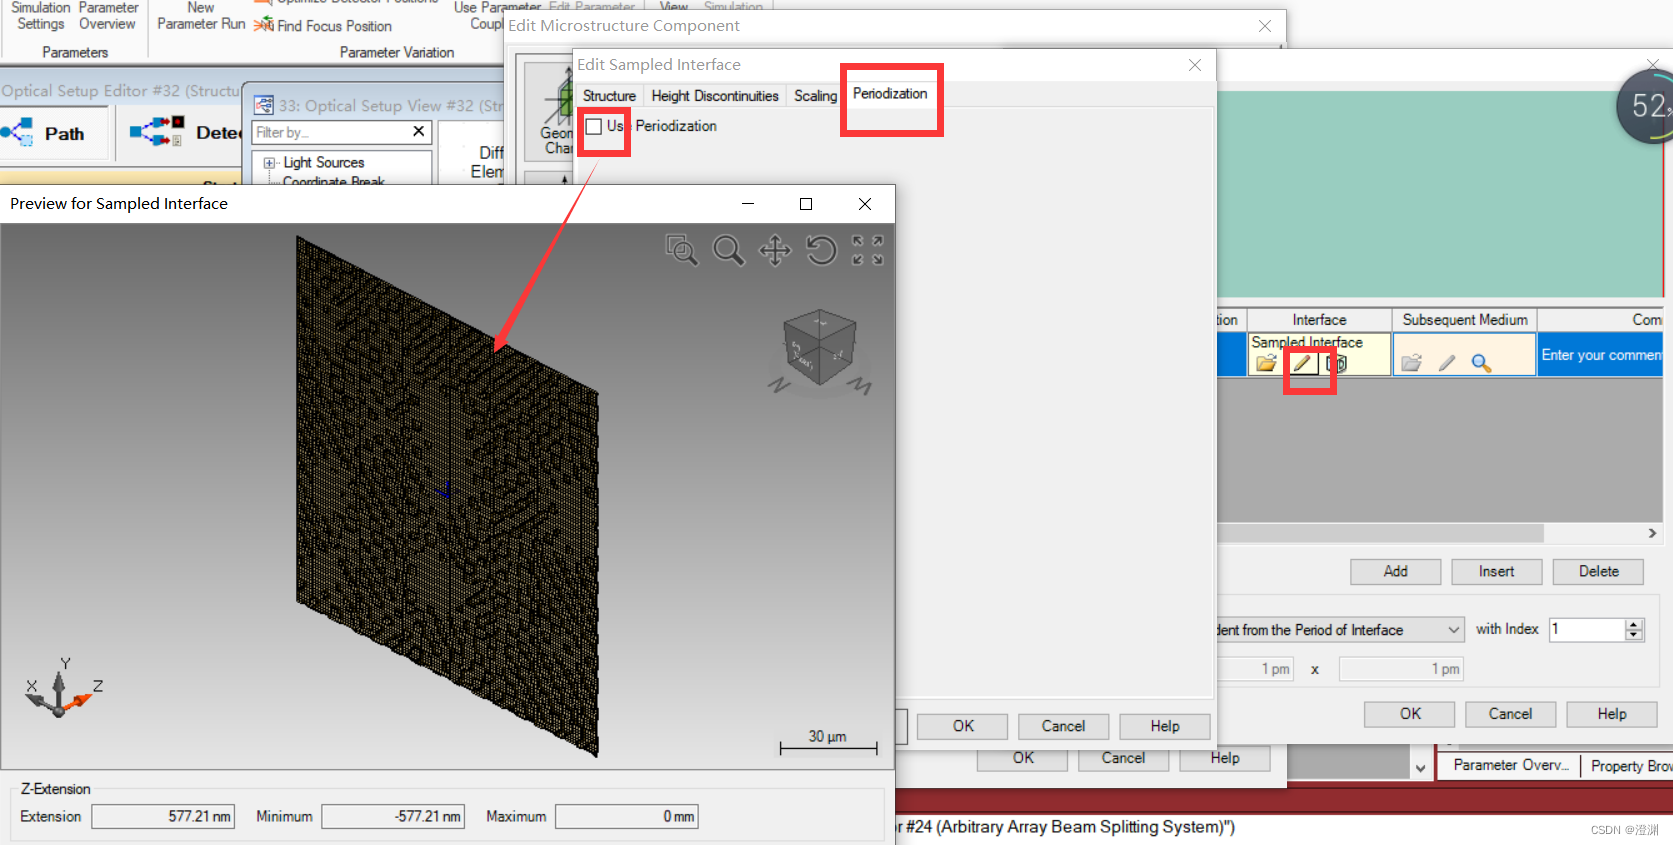Click Parameter Overview in the ribbon

pos(108,16)
